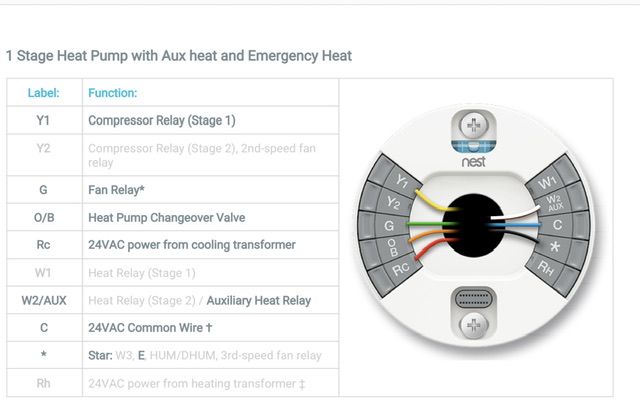The height and width of the screenshot is (406, 640).
Task: Select the W2 AUX terminal on the diagram
Action: 555,202
